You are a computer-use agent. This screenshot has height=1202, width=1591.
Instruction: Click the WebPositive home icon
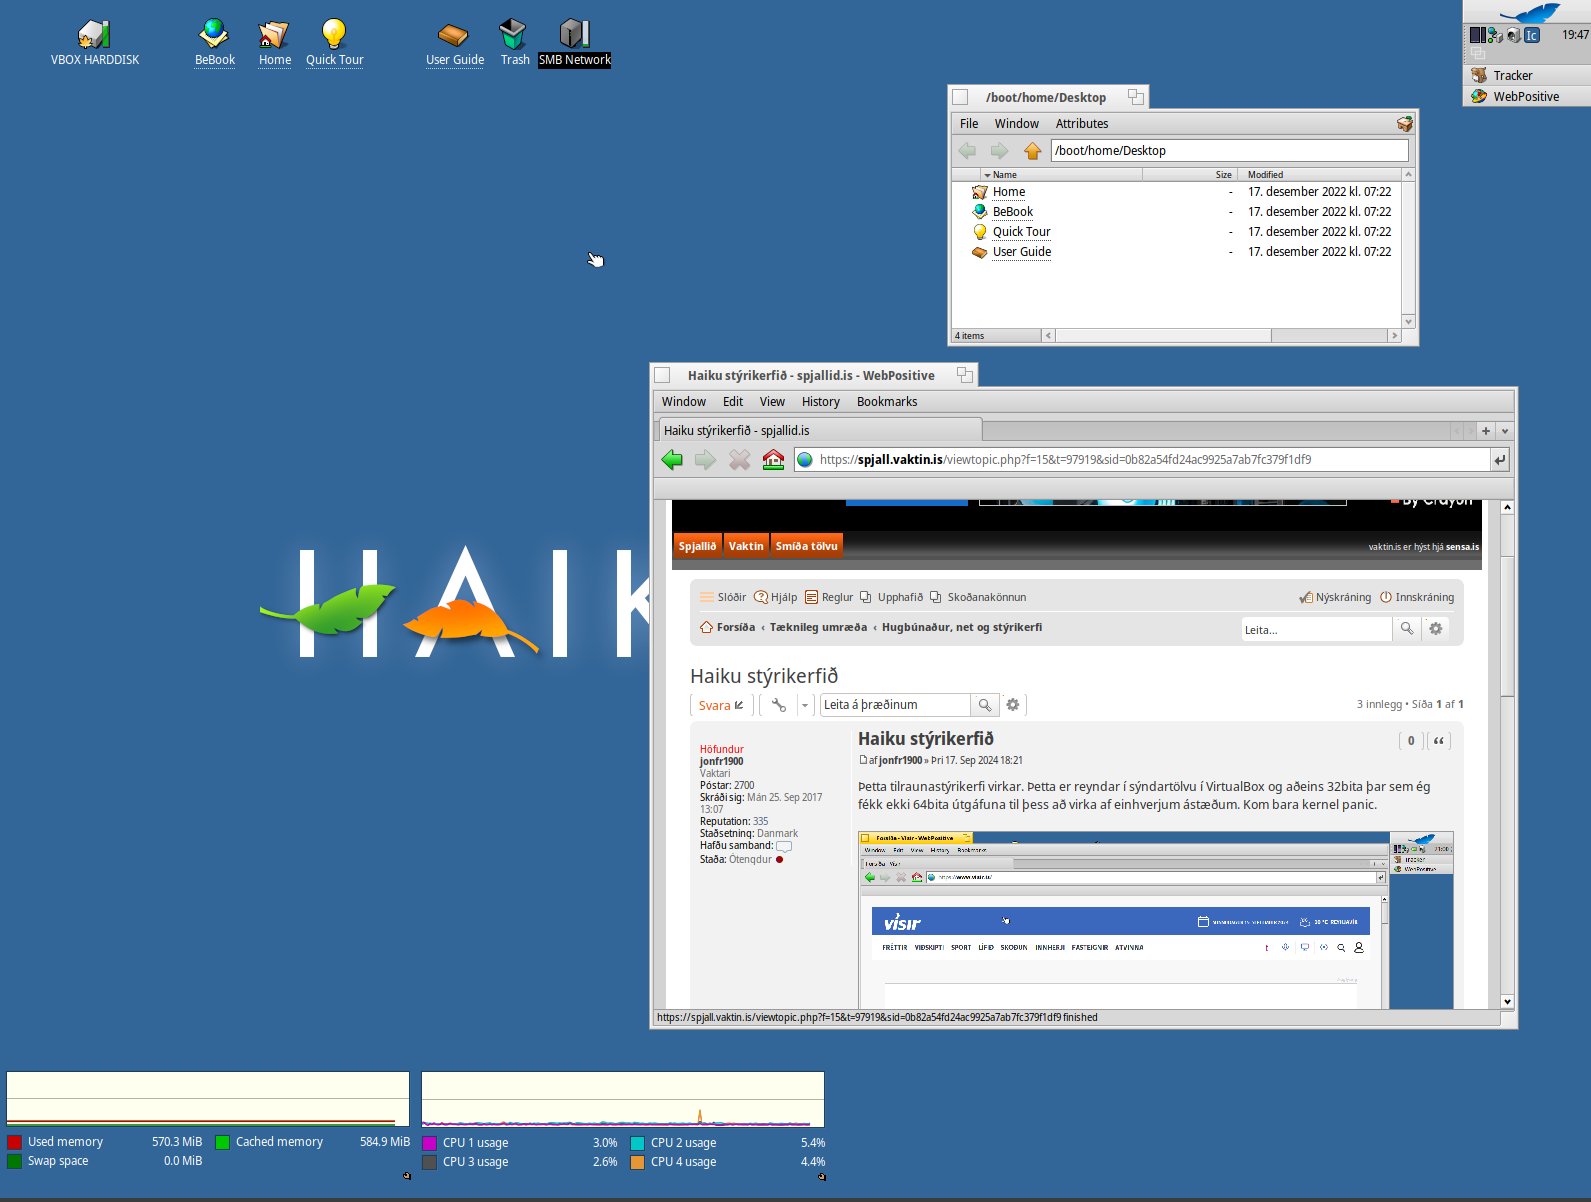click(x=773, y=460)
